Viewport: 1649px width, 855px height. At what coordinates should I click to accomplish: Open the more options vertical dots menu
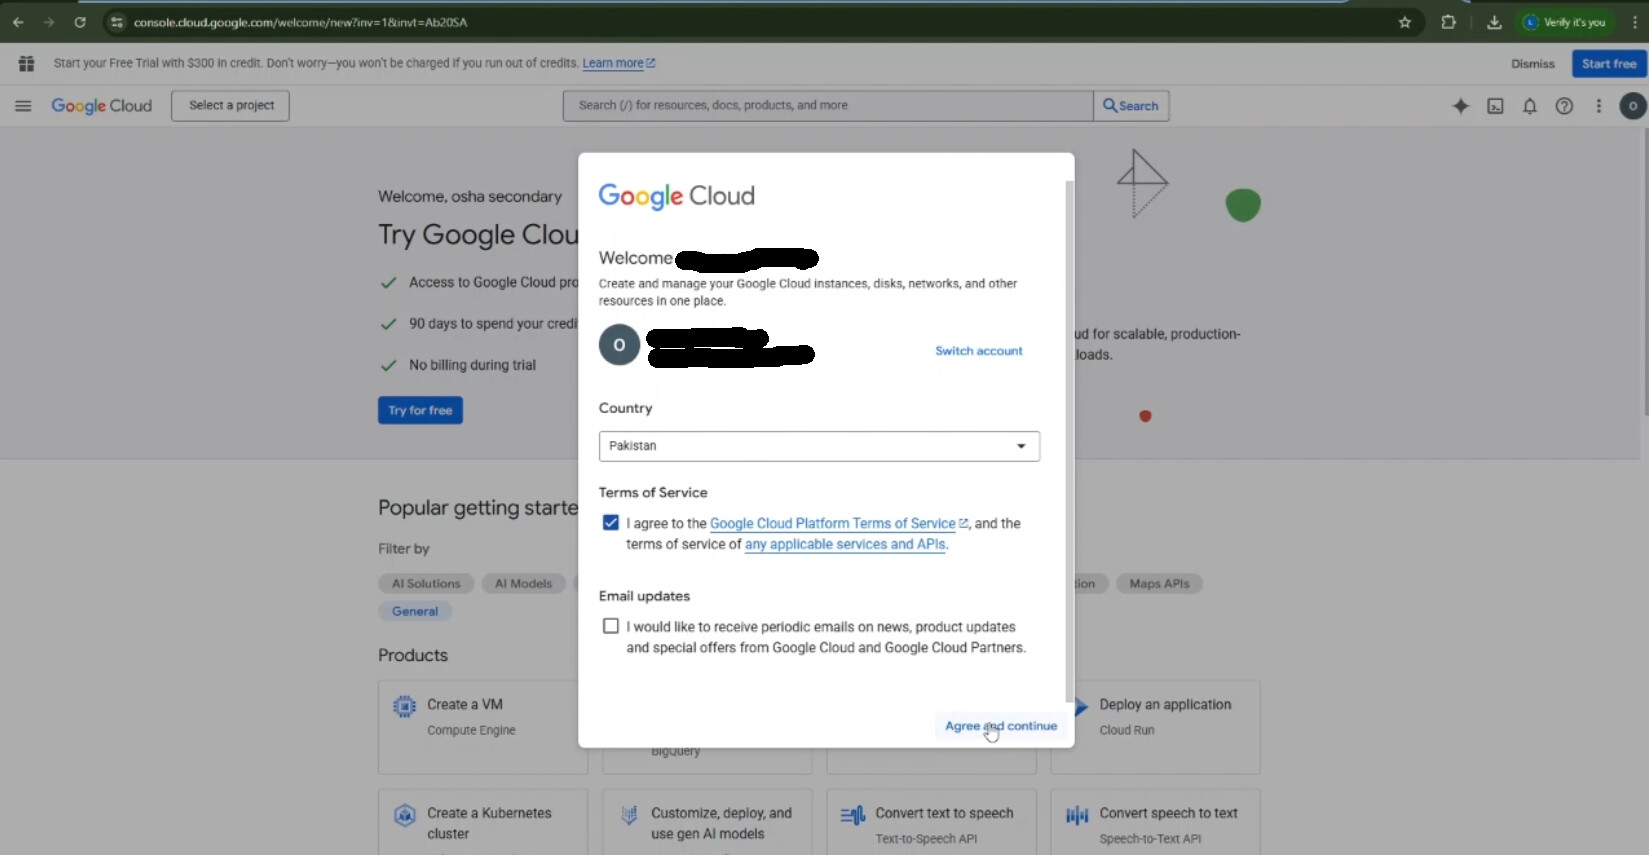click(1598, 106)
